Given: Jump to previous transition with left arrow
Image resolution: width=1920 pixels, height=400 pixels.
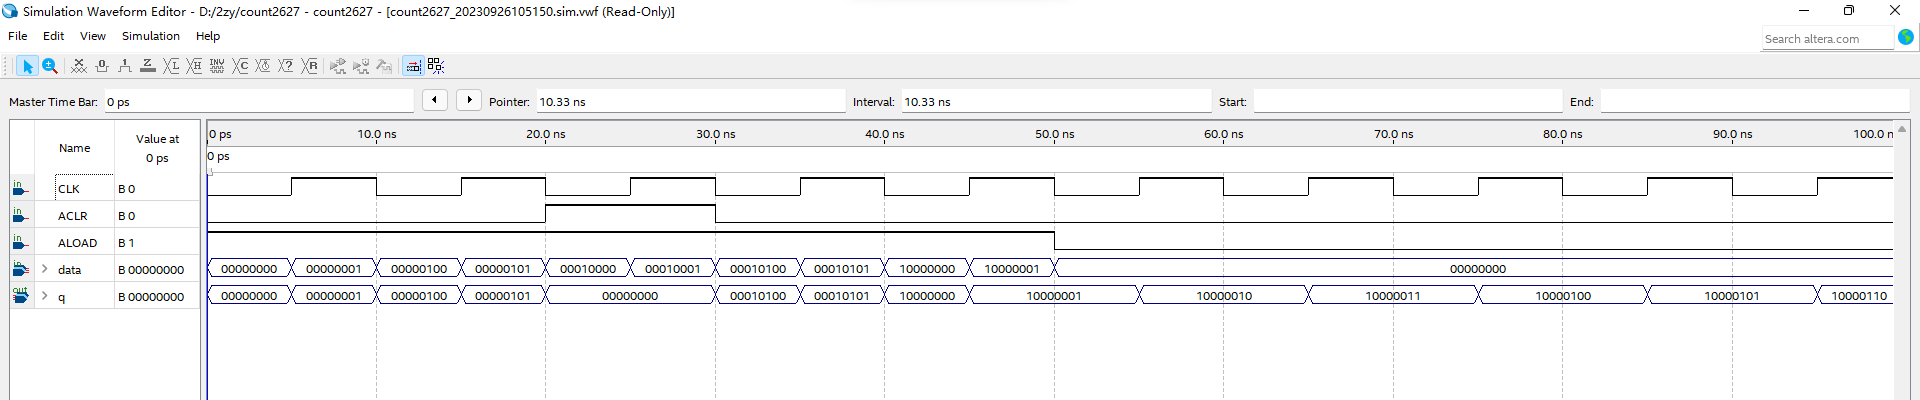Looking at the screenshot, I should (434, 100).
